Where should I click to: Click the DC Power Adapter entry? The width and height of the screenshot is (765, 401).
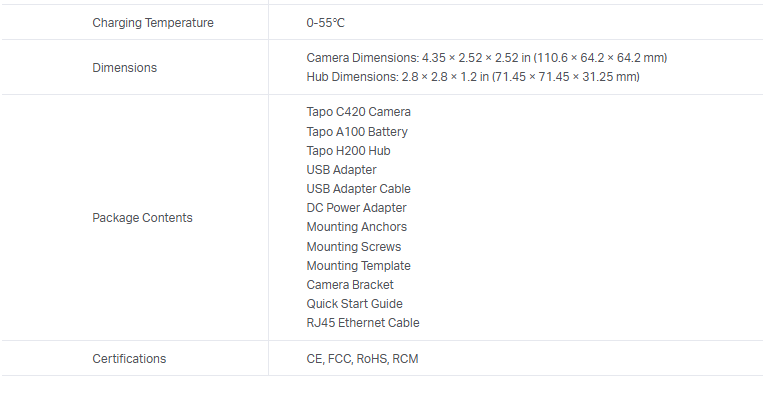(356, 208)
